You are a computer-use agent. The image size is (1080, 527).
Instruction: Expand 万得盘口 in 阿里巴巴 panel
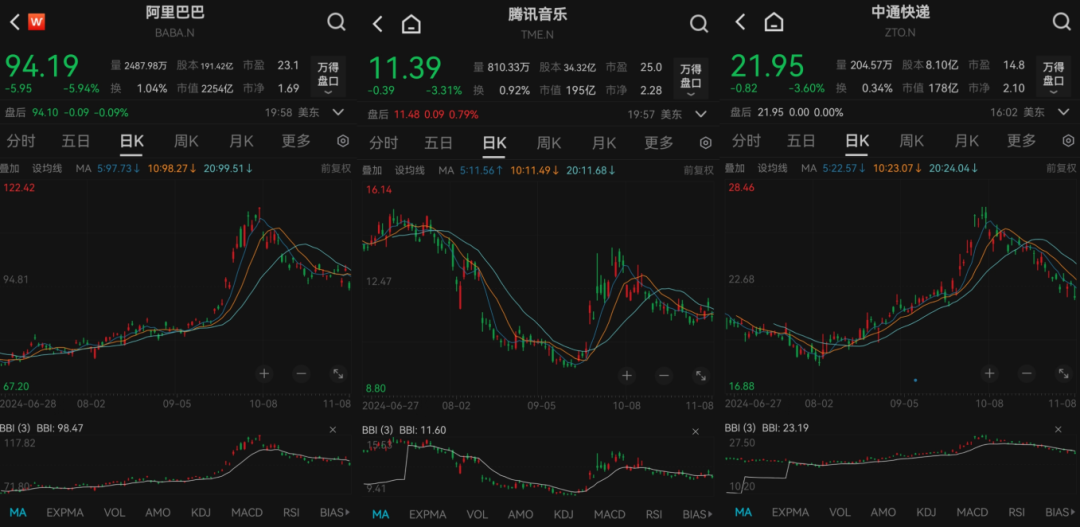[328, 76]
